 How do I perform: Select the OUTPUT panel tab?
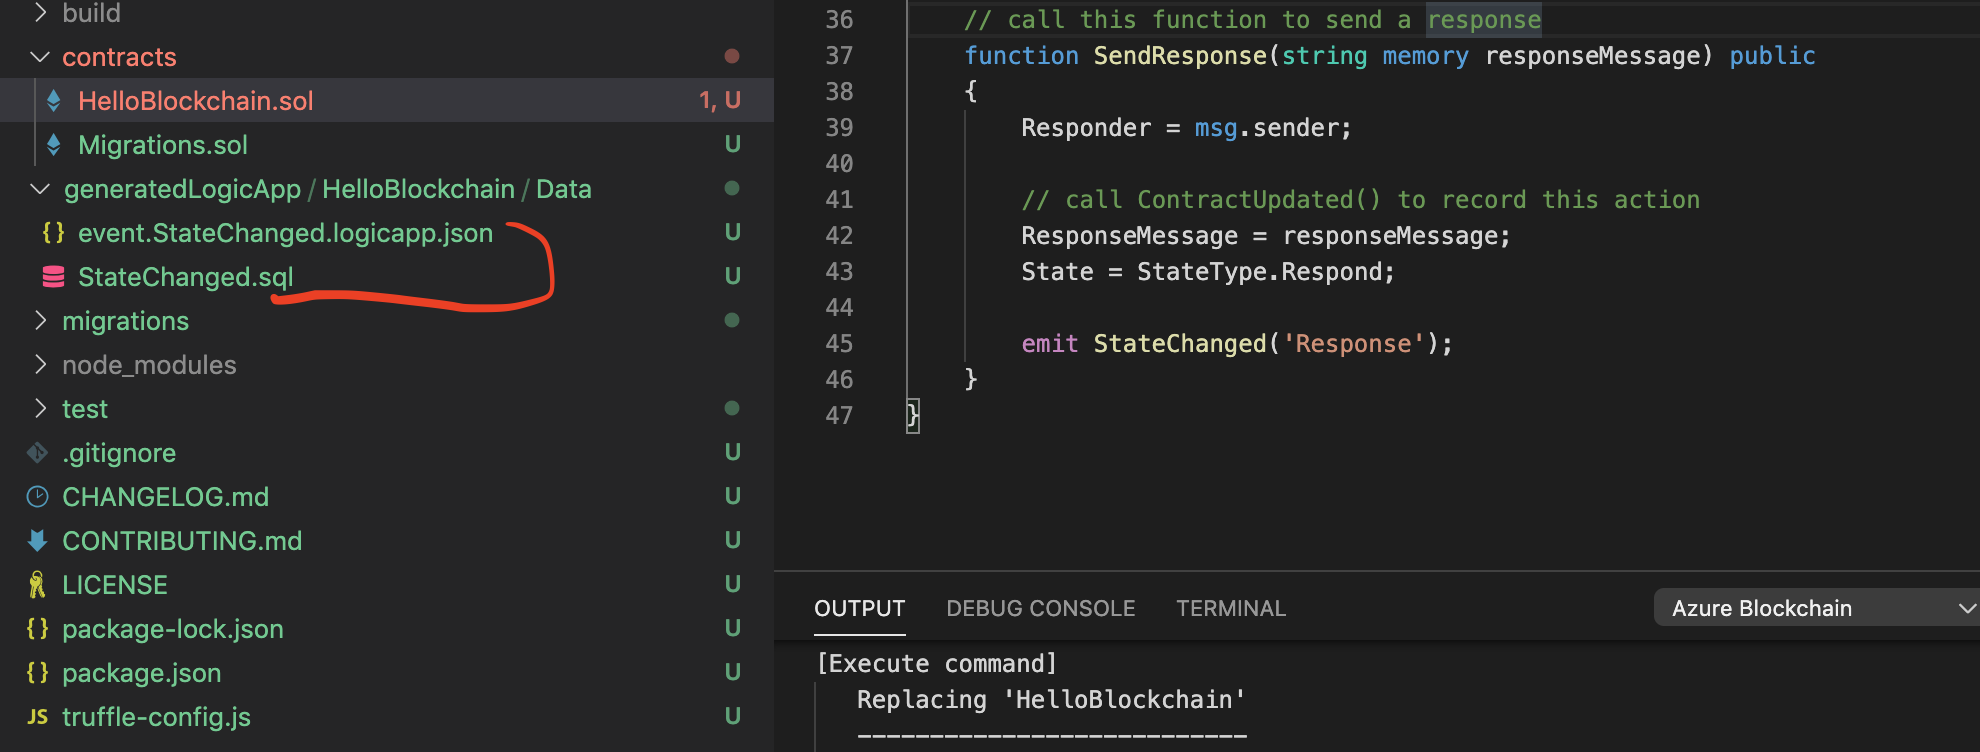[x=859, y=608]
